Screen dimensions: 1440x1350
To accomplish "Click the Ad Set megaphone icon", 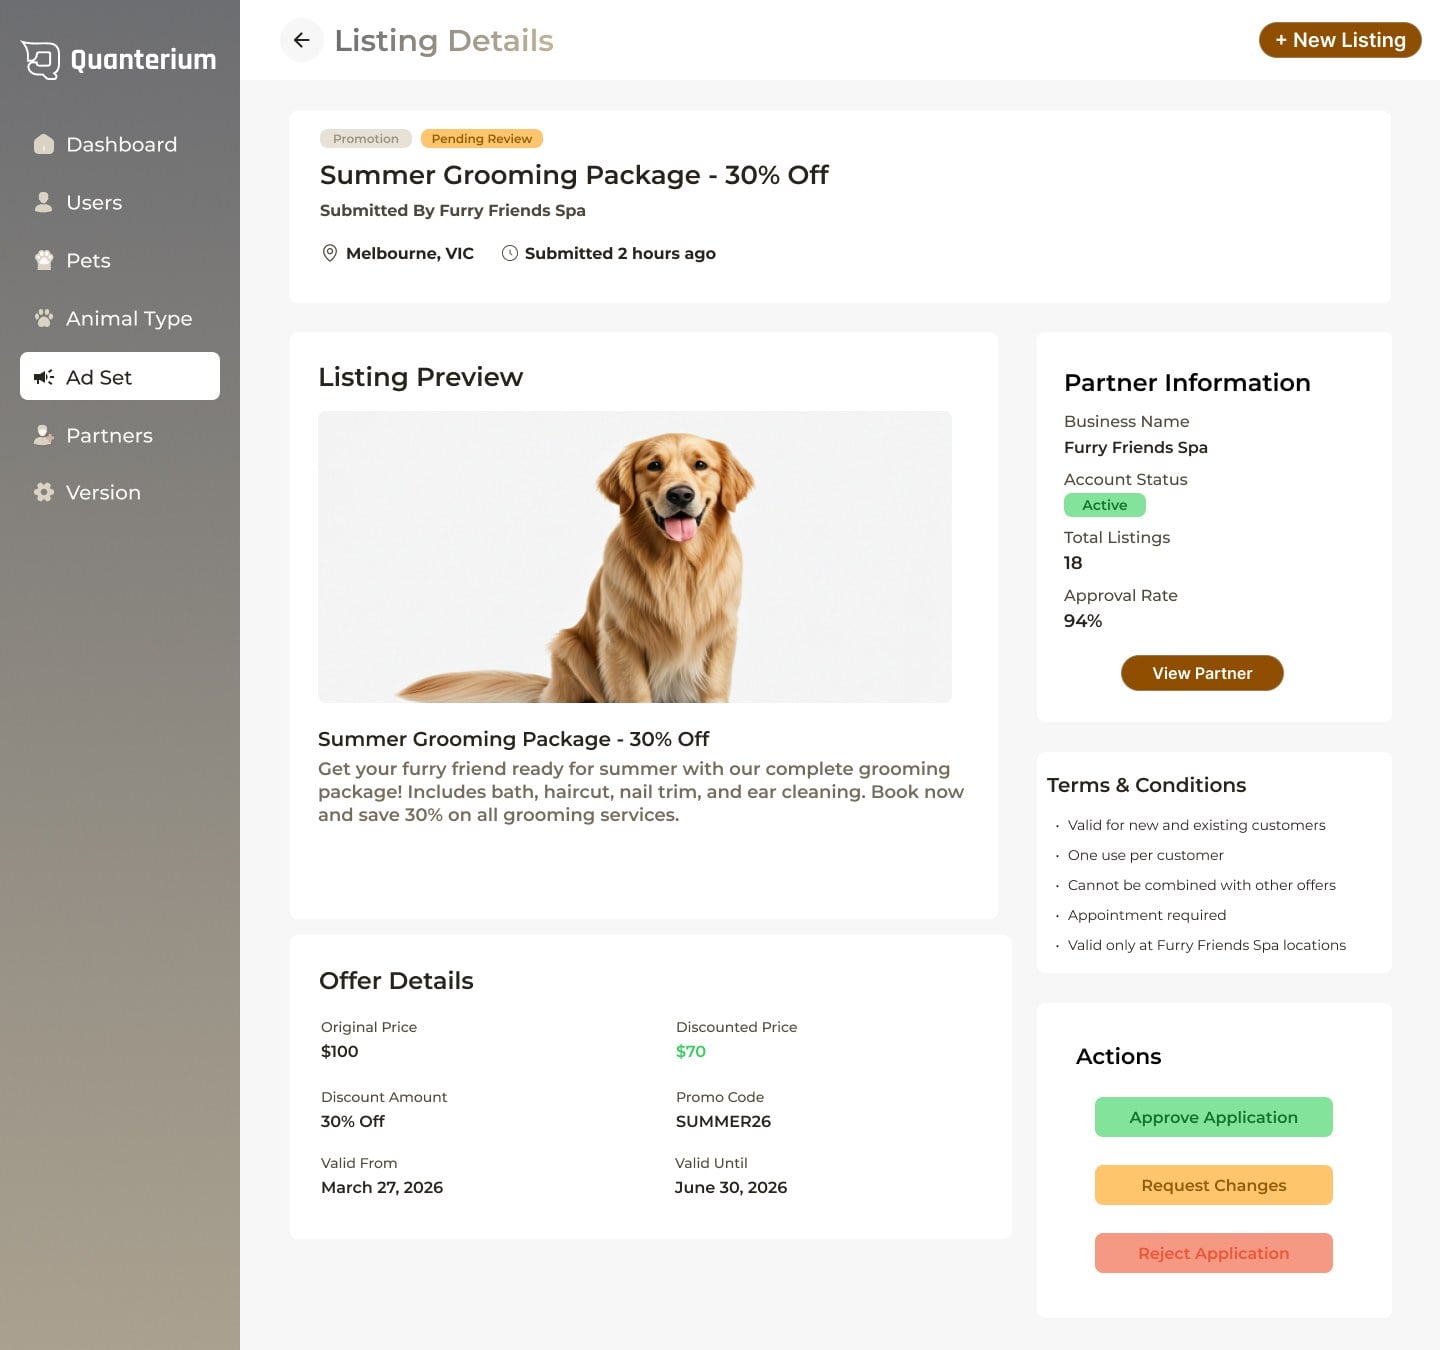I will (x=44, y=377).
